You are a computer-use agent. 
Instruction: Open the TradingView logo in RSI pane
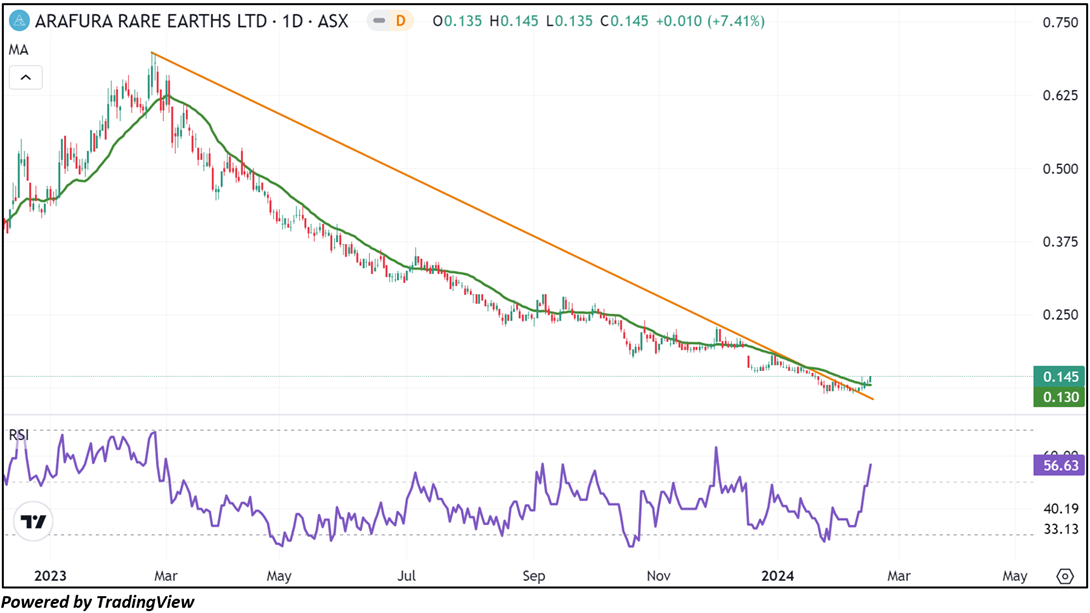pos(33,521)
